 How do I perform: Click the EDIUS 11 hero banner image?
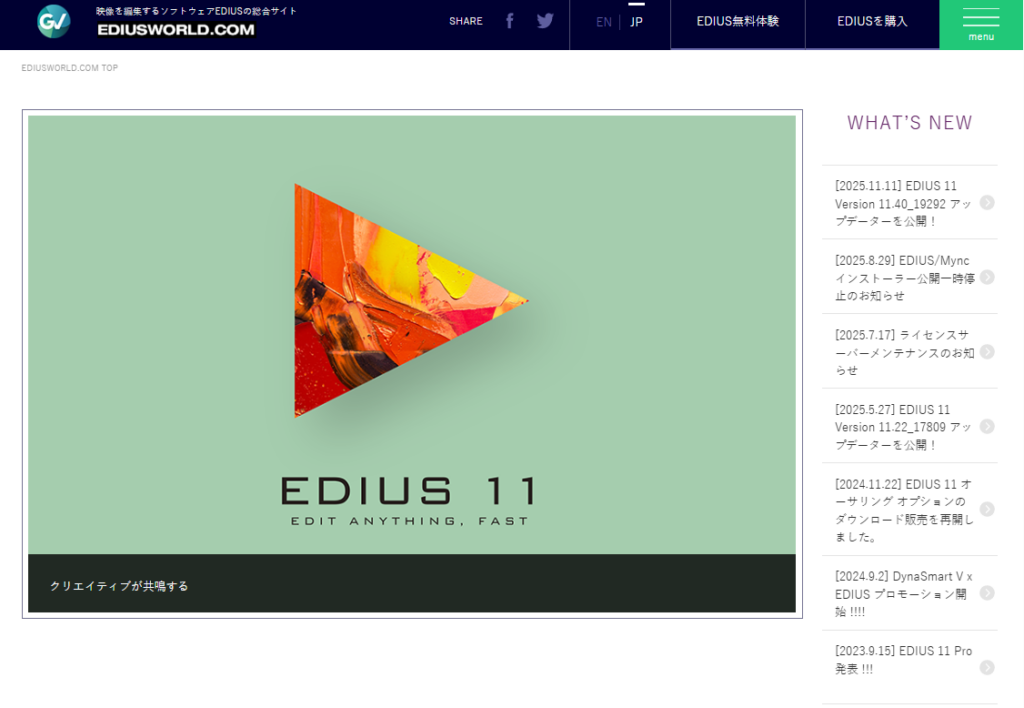[411, 335]
